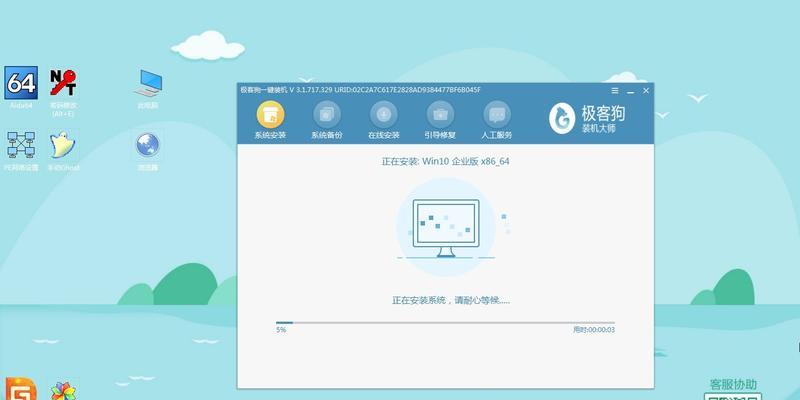Click the 极客狗 装机大师 logo

[x=587, y=119]
